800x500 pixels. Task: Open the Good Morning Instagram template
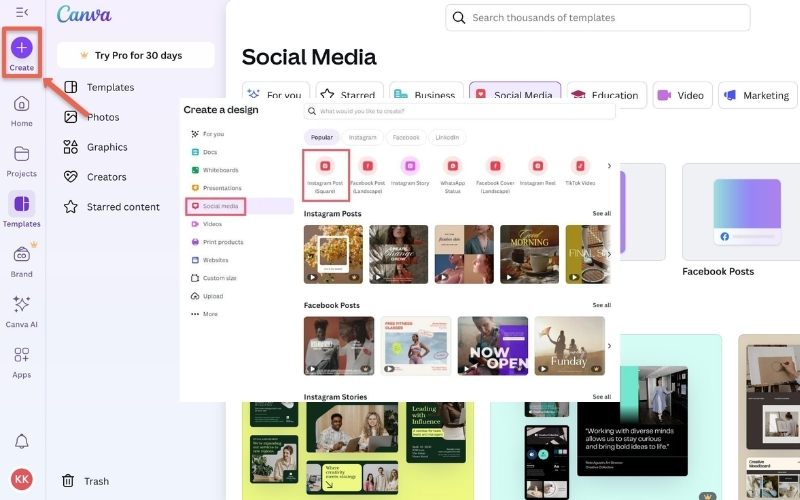pos(529,254)
